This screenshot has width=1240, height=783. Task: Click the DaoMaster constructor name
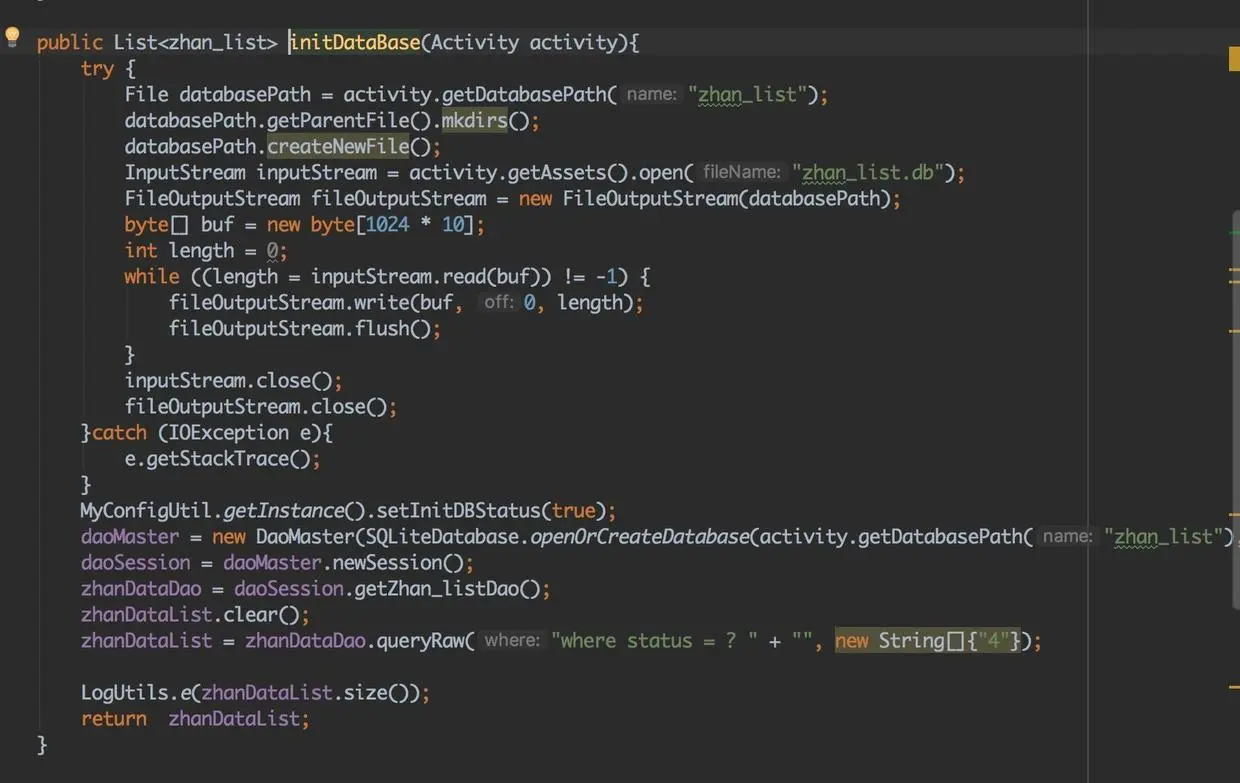tap(305, 536)
